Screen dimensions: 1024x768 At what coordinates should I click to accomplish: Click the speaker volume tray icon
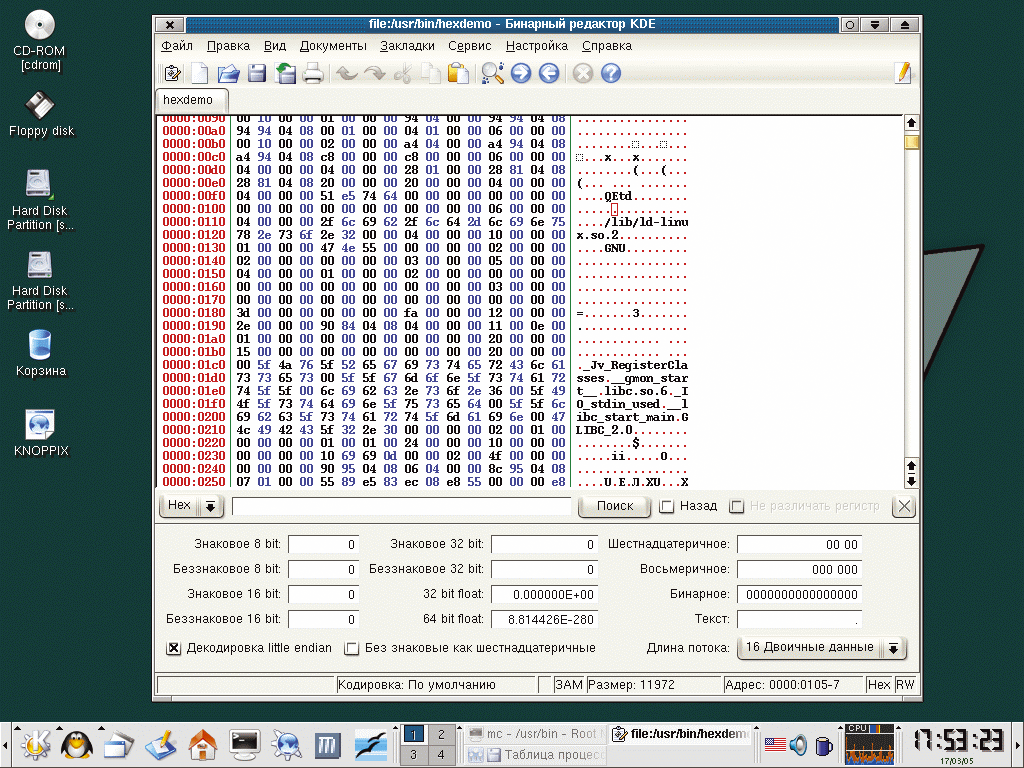(798, 744)
